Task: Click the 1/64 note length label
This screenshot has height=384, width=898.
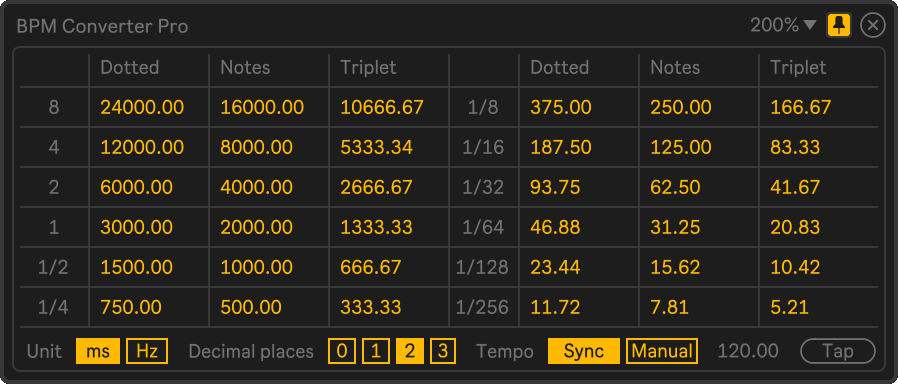Action: click(483, 227)
